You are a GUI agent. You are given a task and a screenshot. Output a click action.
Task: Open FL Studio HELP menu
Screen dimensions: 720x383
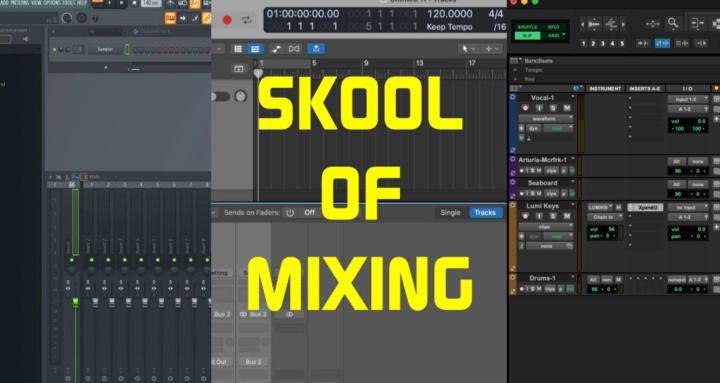(82, 3)
